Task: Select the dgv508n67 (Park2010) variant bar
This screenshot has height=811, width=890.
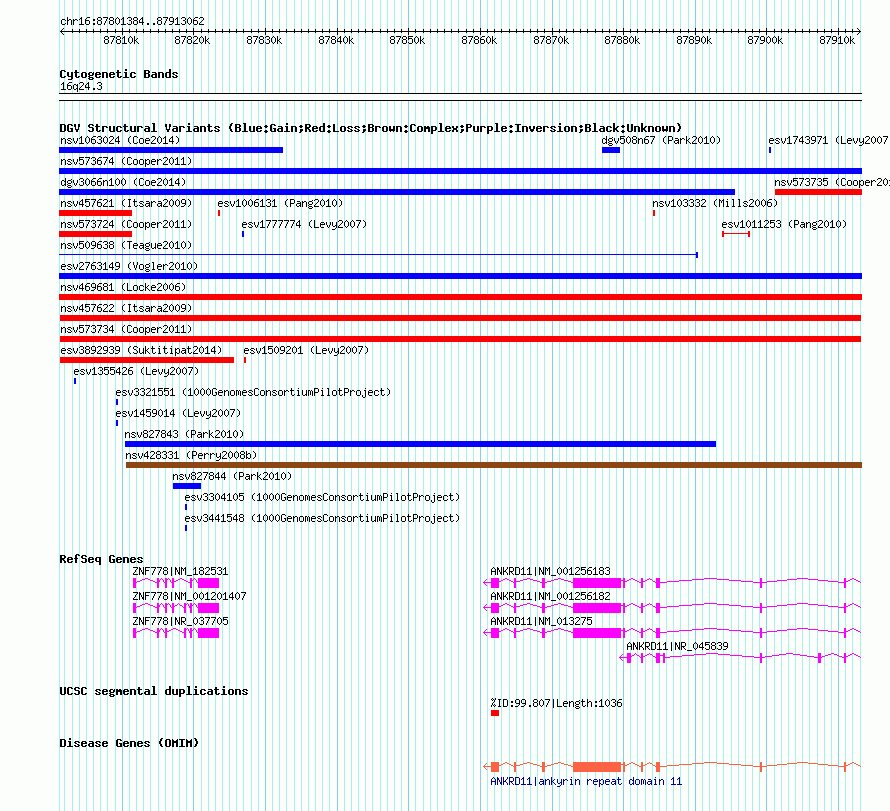Action: [611, 150]
